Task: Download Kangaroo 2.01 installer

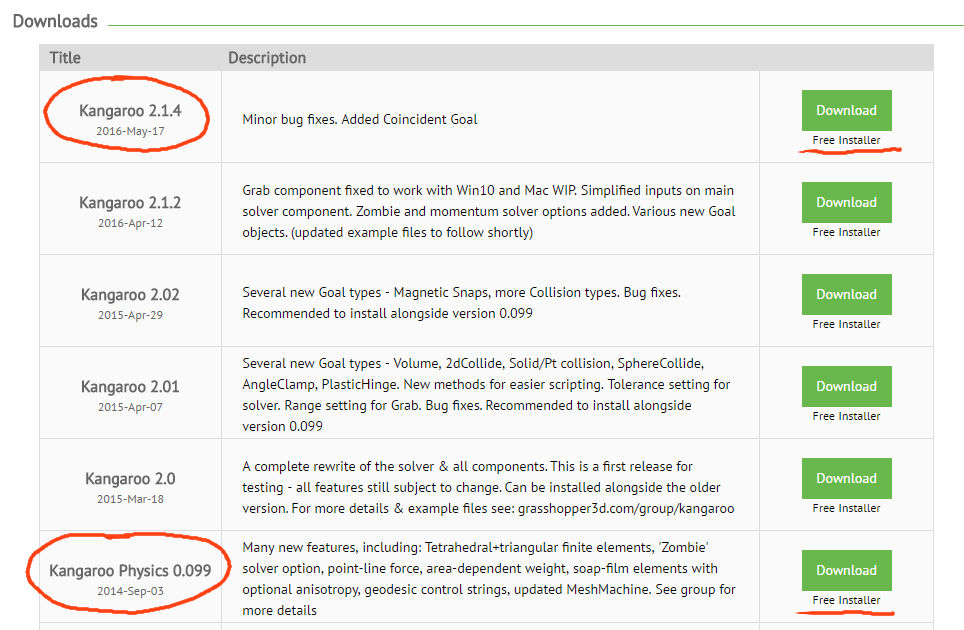Action: click(846, 387)
